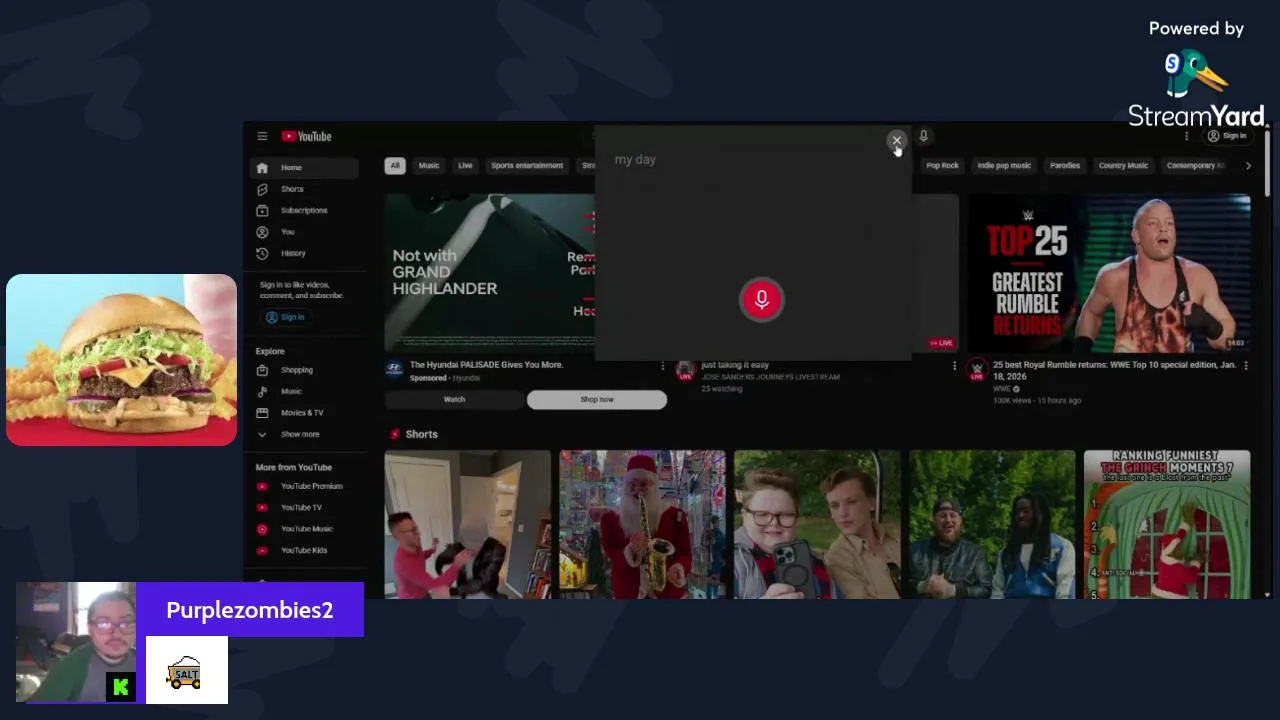Click the Shorts section heading
Viewport: 1280px width, 720px height.
pyautogui.click(x=421, y=434)
